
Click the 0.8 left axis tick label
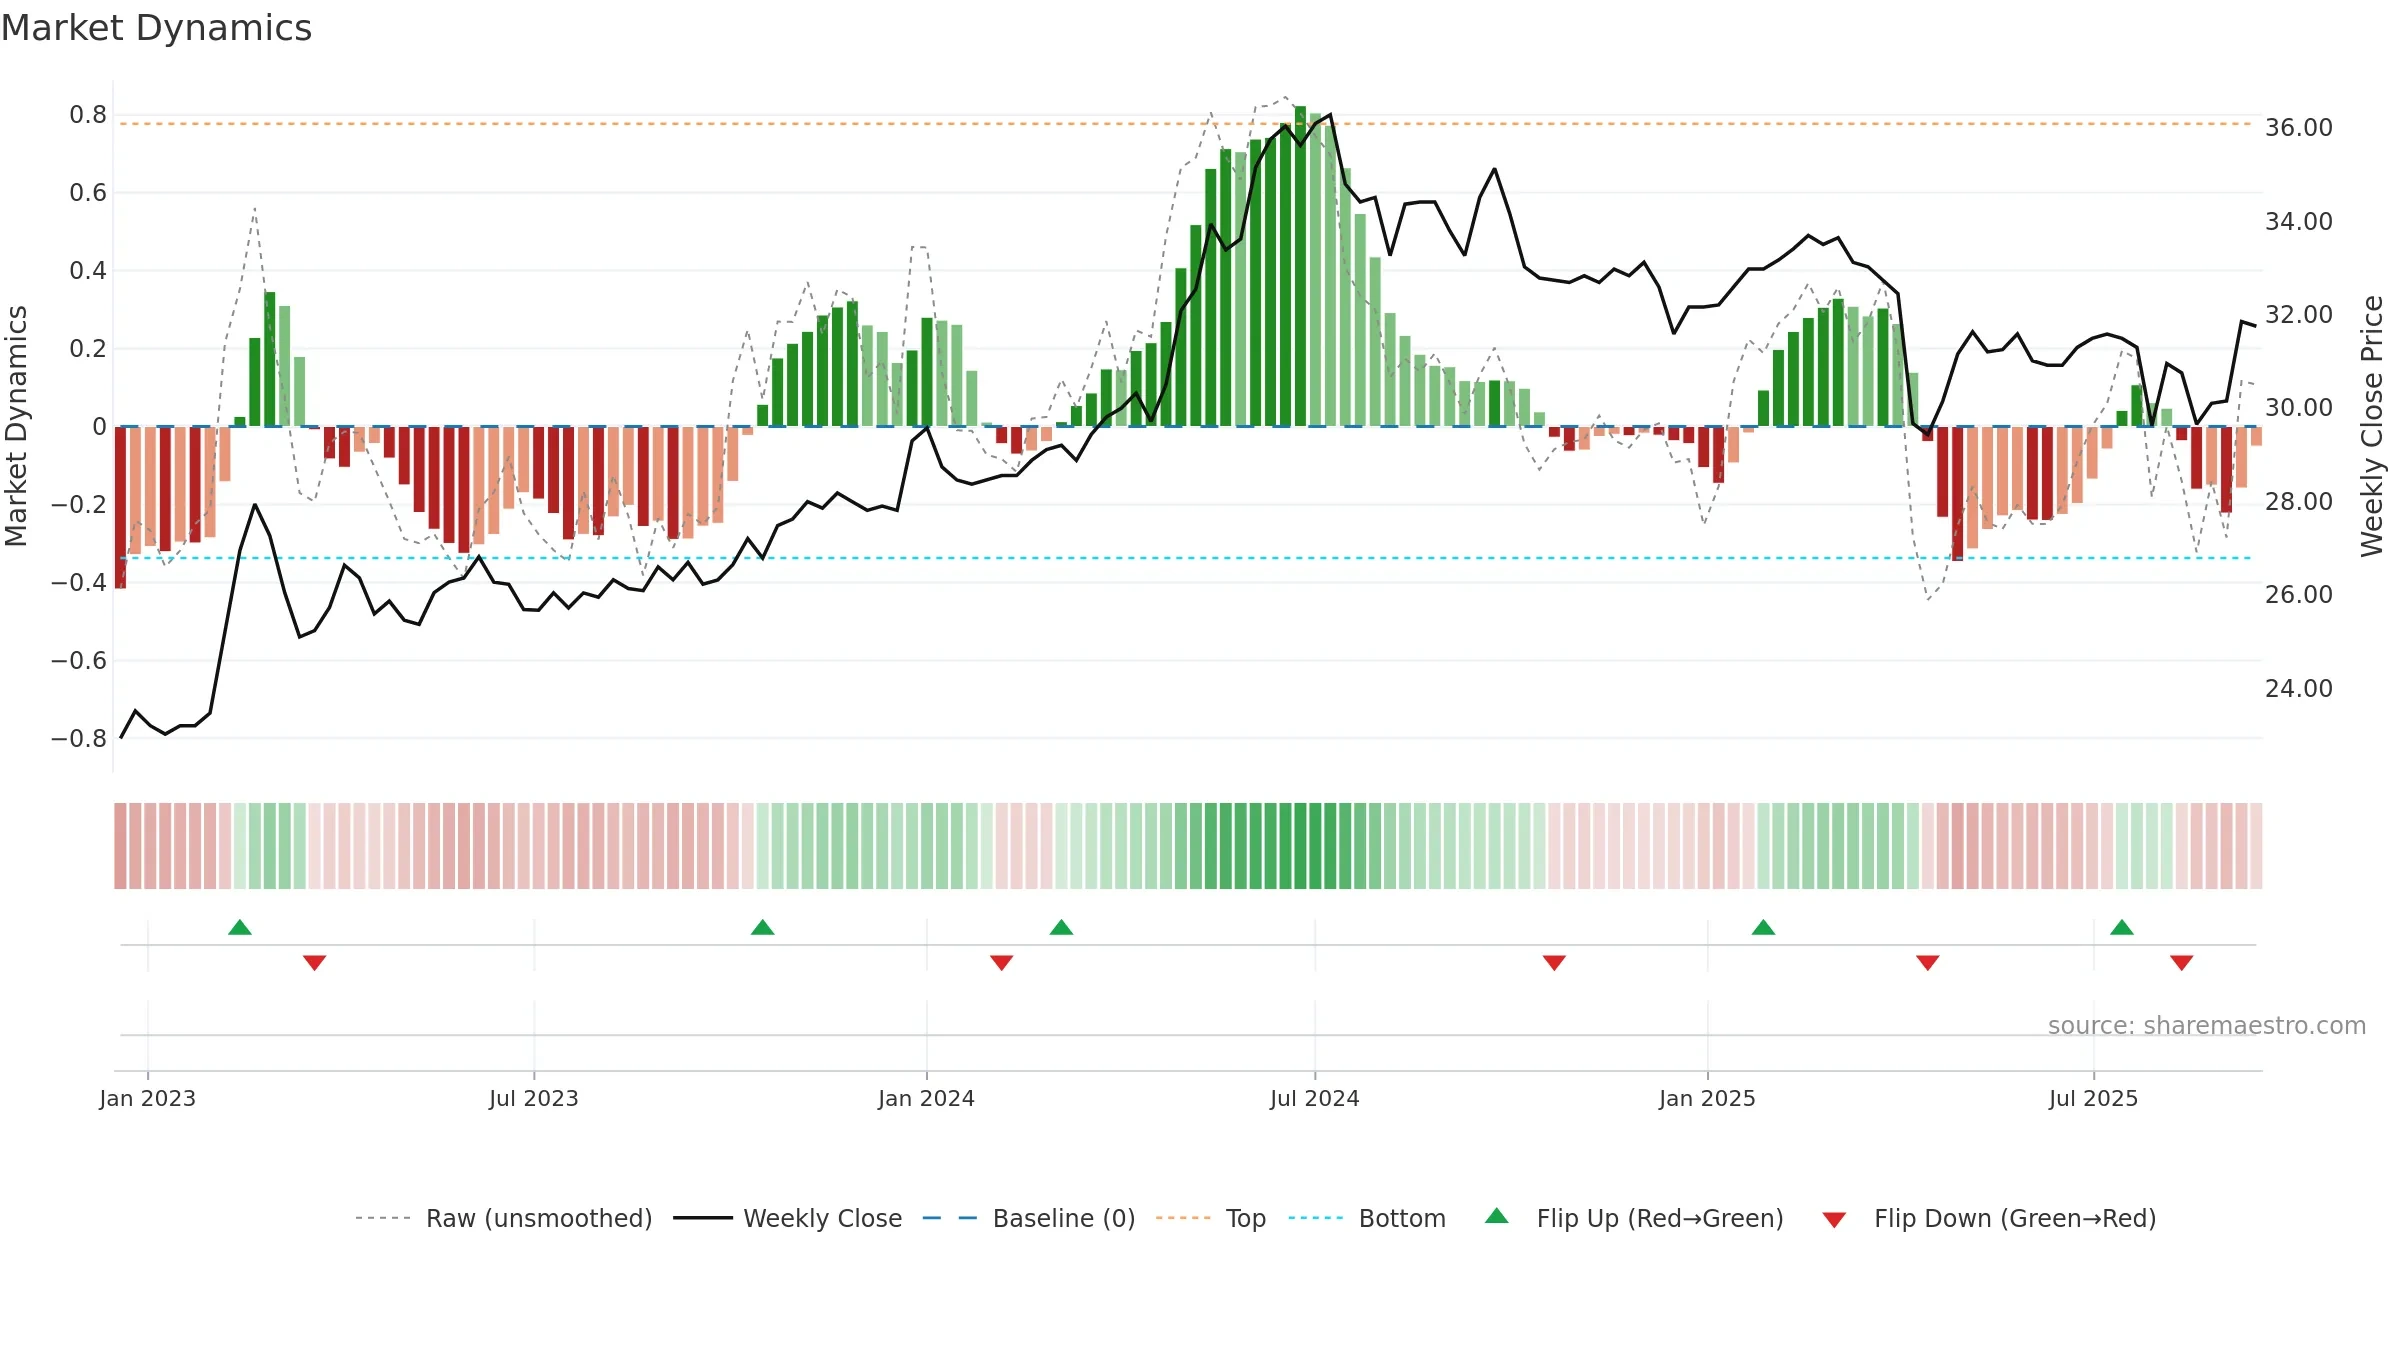click(88, 115)
